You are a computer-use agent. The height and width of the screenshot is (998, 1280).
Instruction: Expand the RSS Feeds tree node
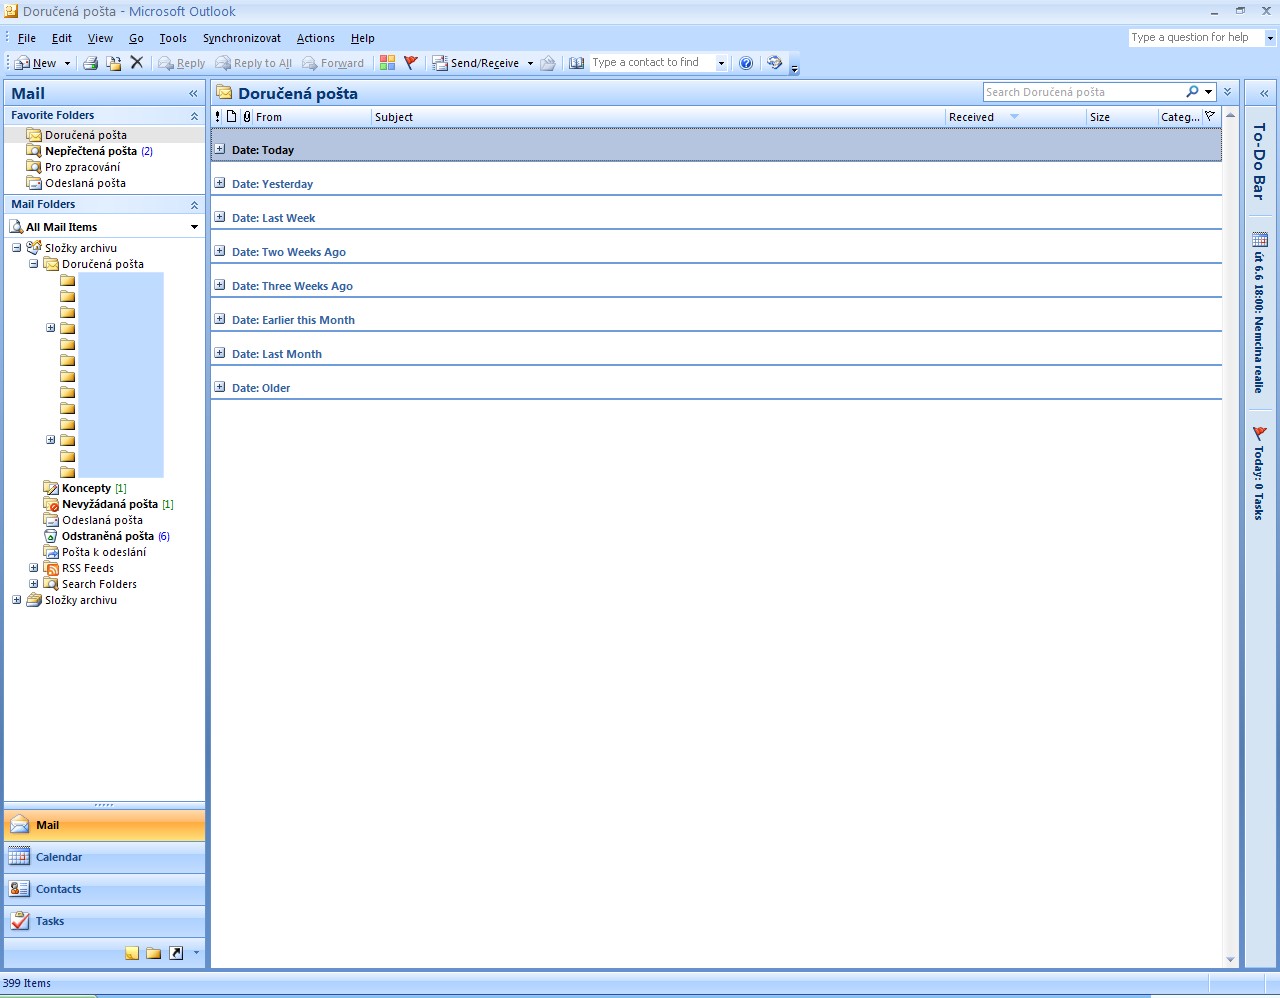click(34, 568)
